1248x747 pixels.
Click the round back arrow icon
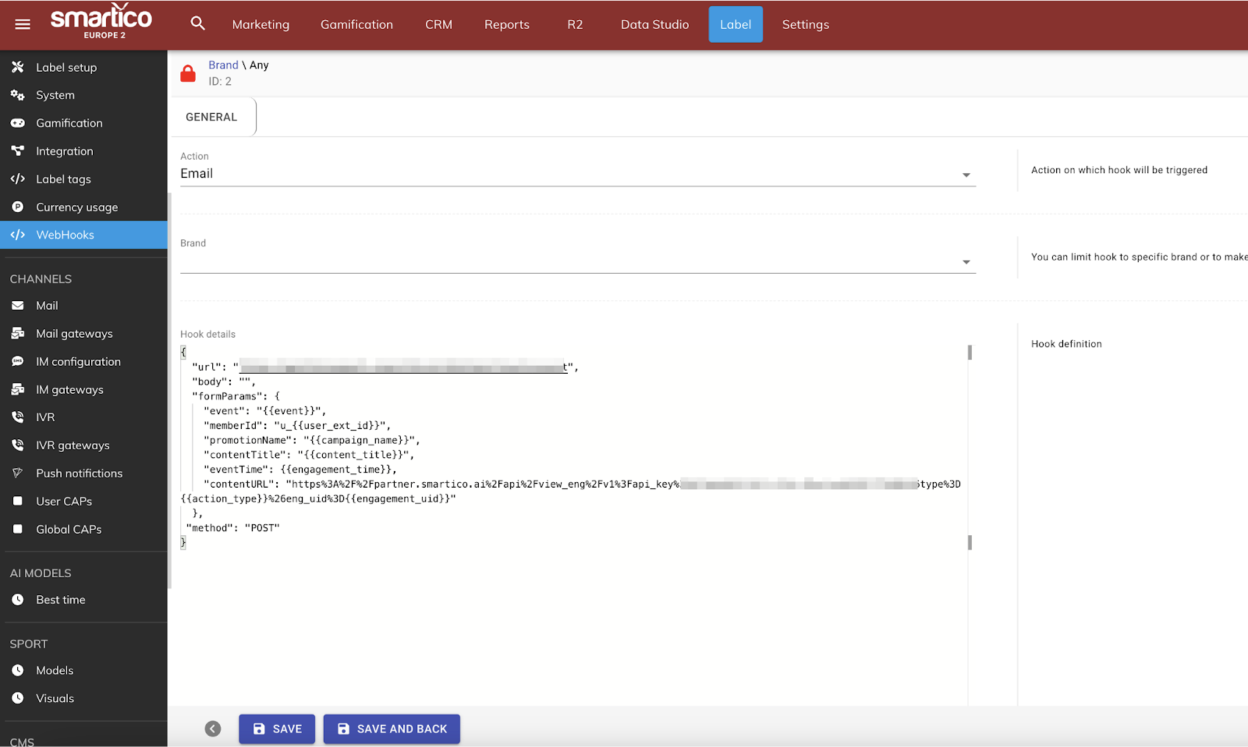tap(213, 729)
